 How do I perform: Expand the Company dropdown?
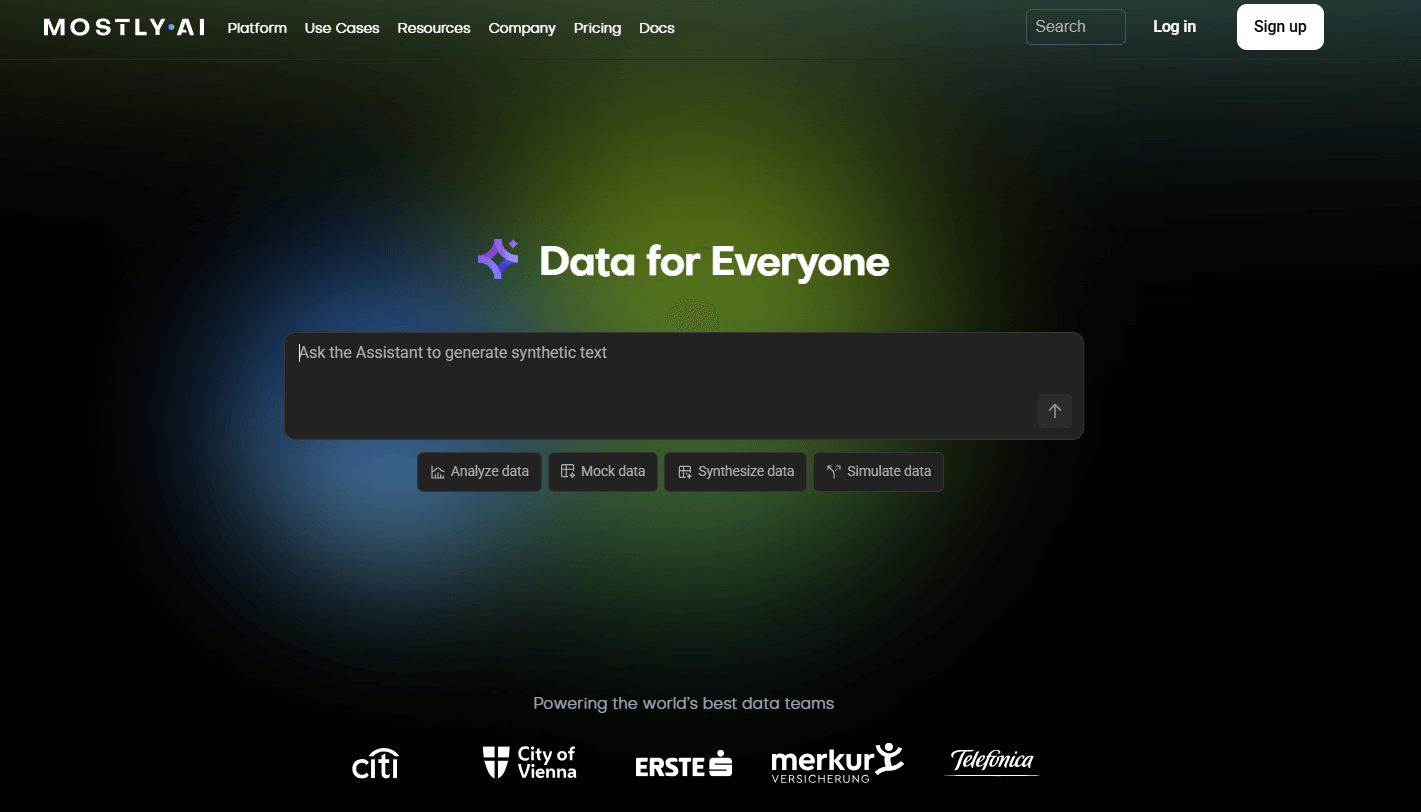[521, 28]
